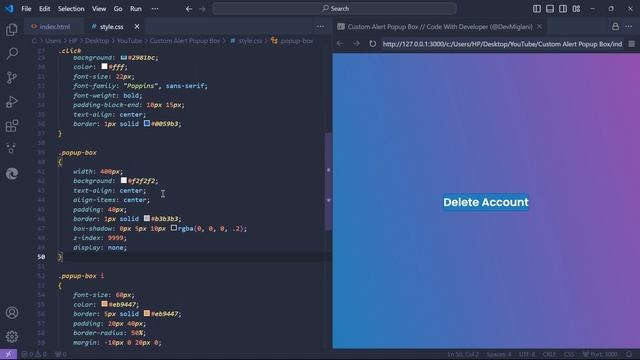The image size is (640, 360).
Task: Click the notifications bell icon
Action: [629, 354]
